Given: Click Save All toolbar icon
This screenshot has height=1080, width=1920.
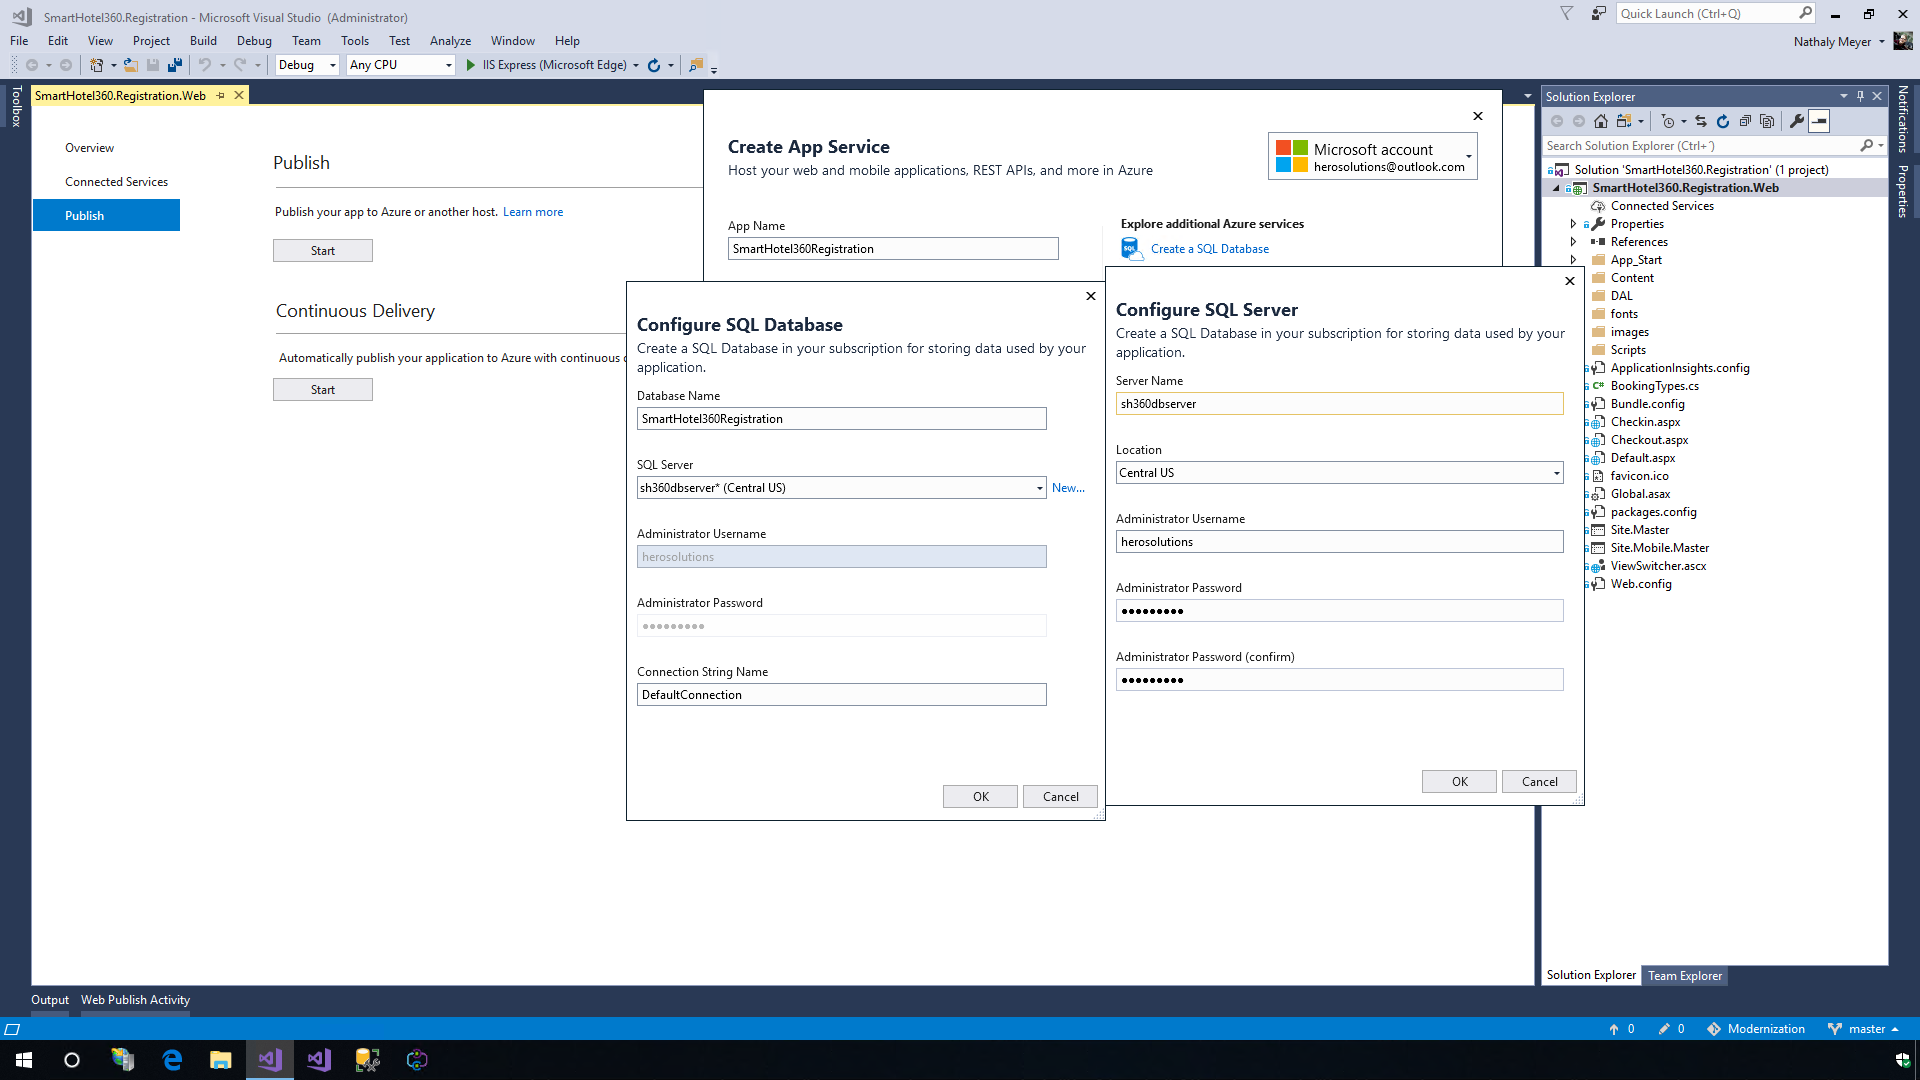Looking at the screenshot, I should click(x=175, y=65).
